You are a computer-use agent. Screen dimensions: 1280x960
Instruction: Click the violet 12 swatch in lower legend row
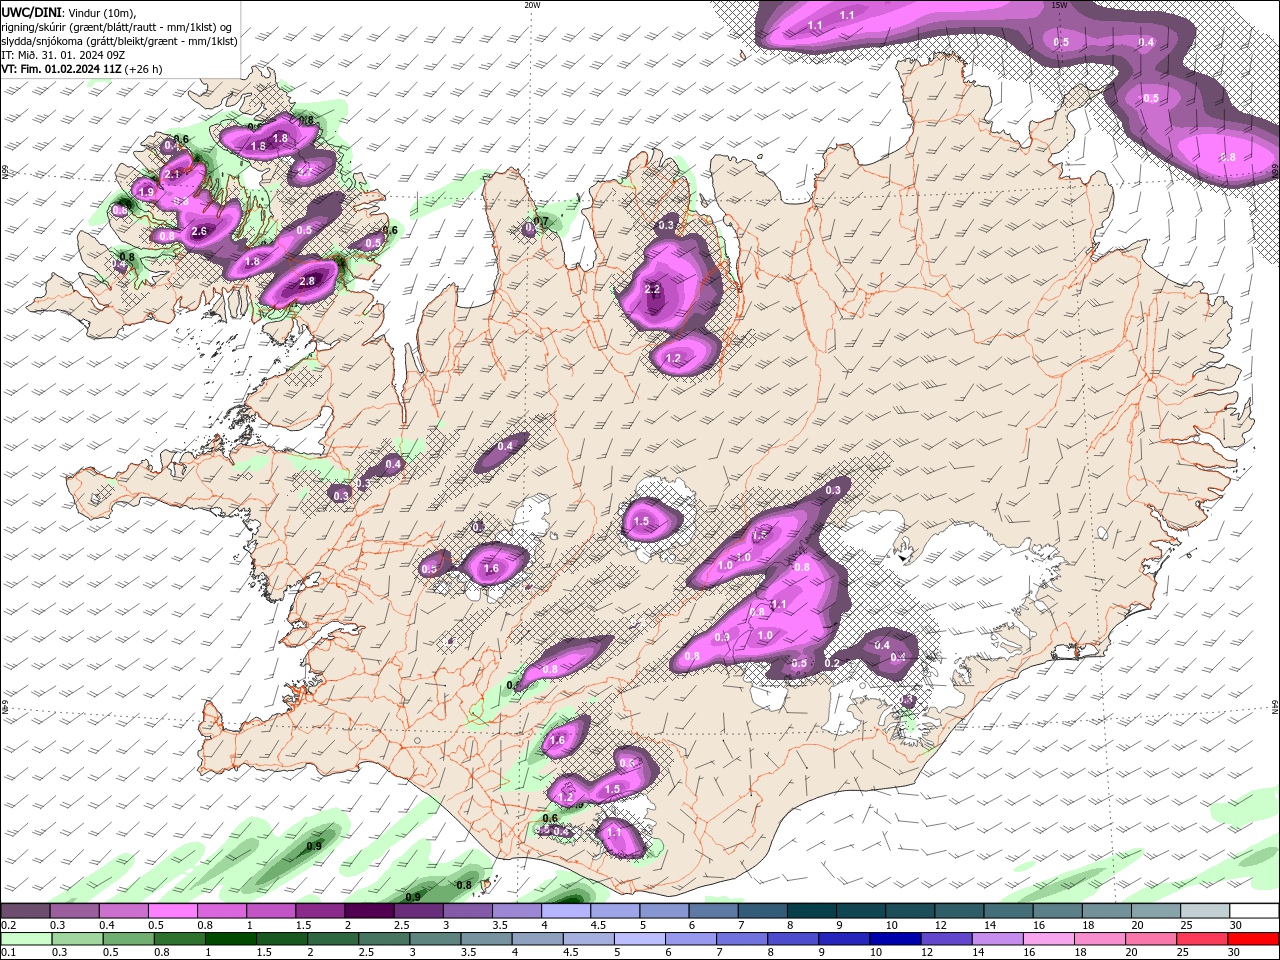[946, 939]
